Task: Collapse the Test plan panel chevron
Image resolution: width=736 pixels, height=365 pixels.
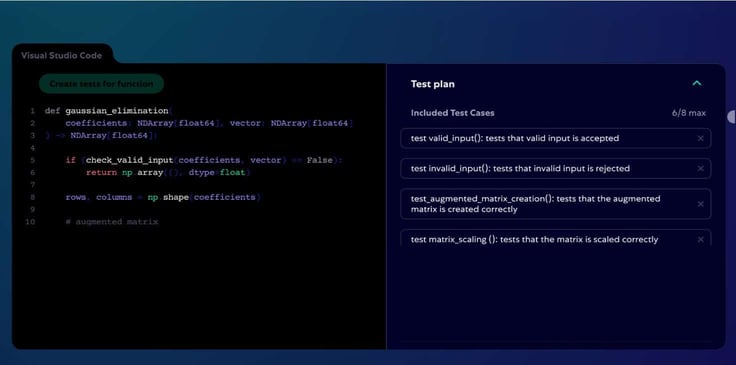Action: tap(697, 84)
